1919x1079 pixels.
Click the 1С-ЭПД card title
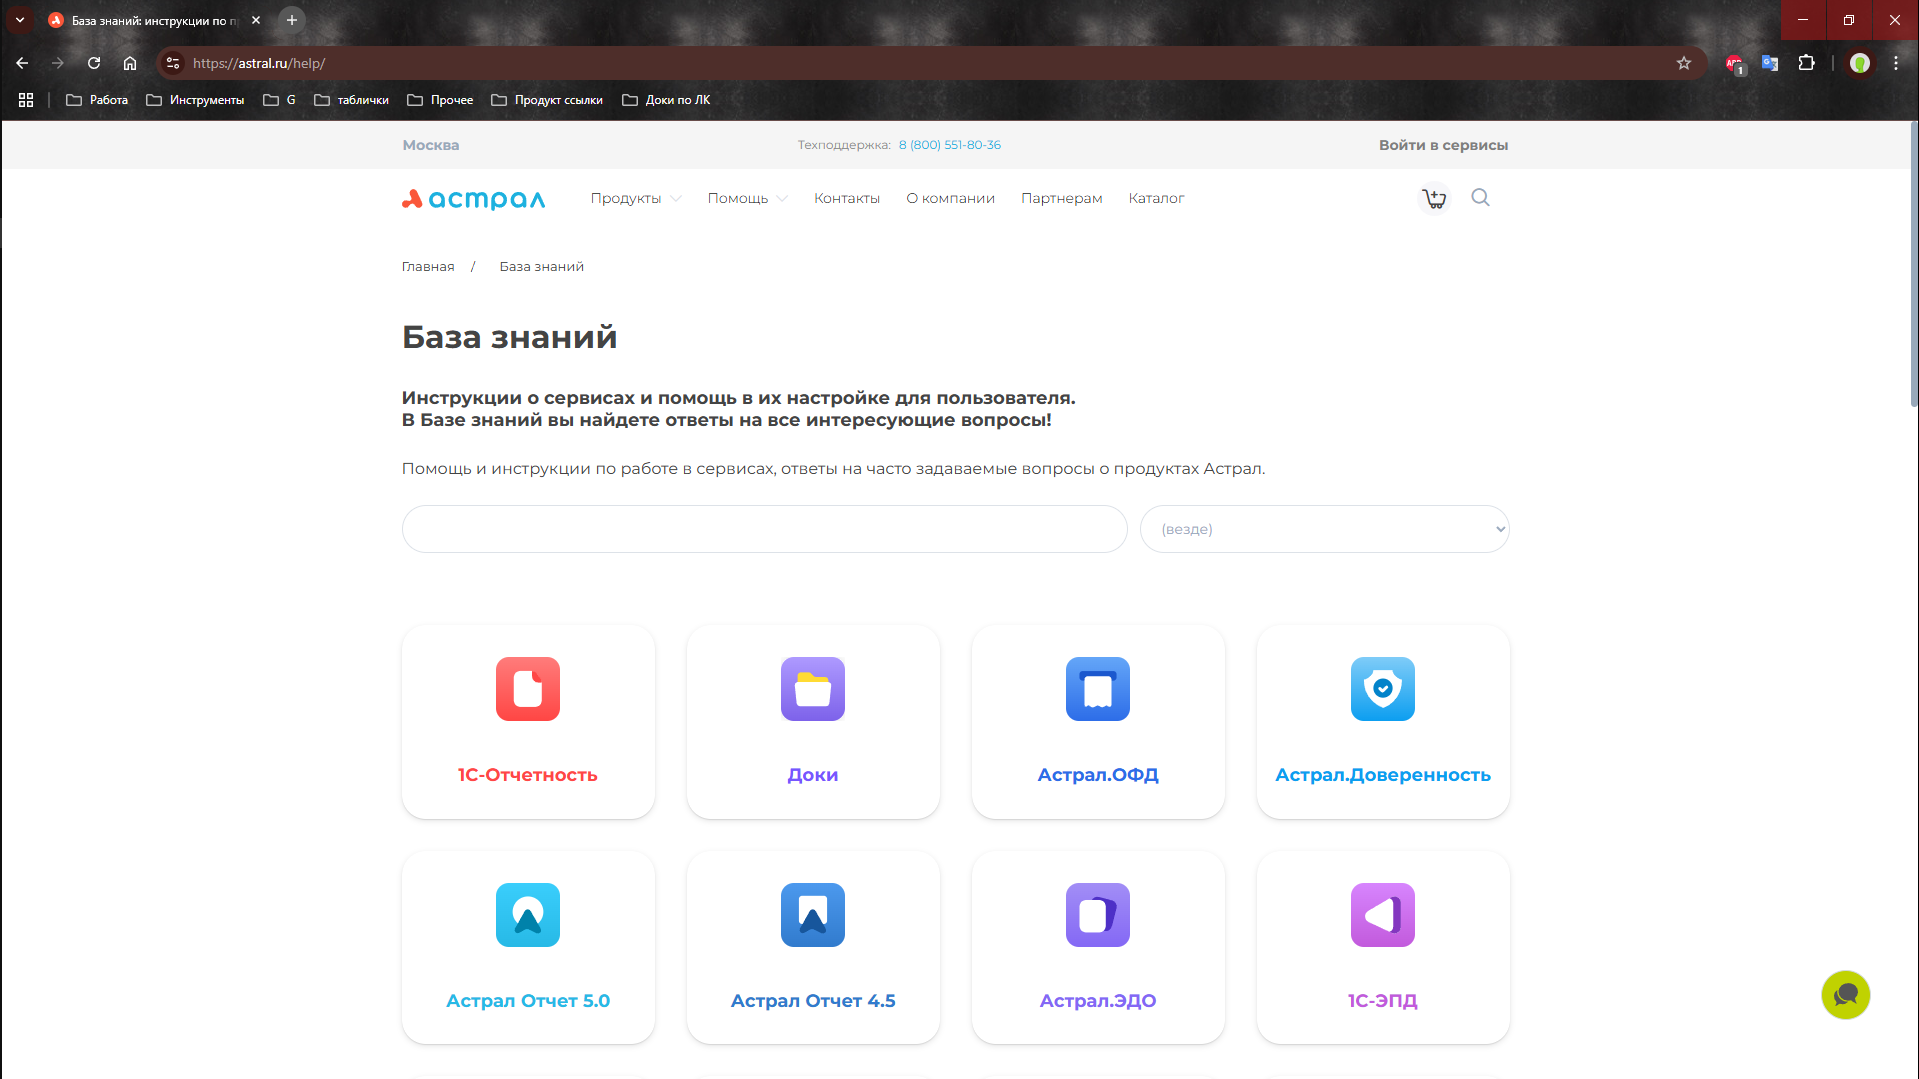(x=1383, y=1001)
